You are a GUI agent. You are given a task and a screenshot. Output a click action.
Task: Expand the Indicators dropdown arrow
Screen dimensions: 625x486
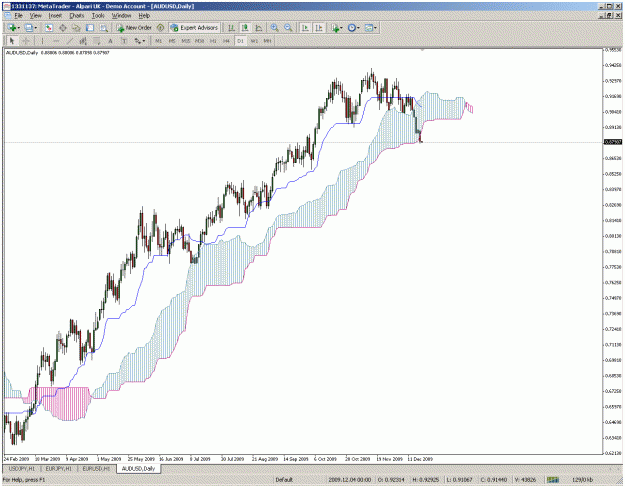point(342,28)
